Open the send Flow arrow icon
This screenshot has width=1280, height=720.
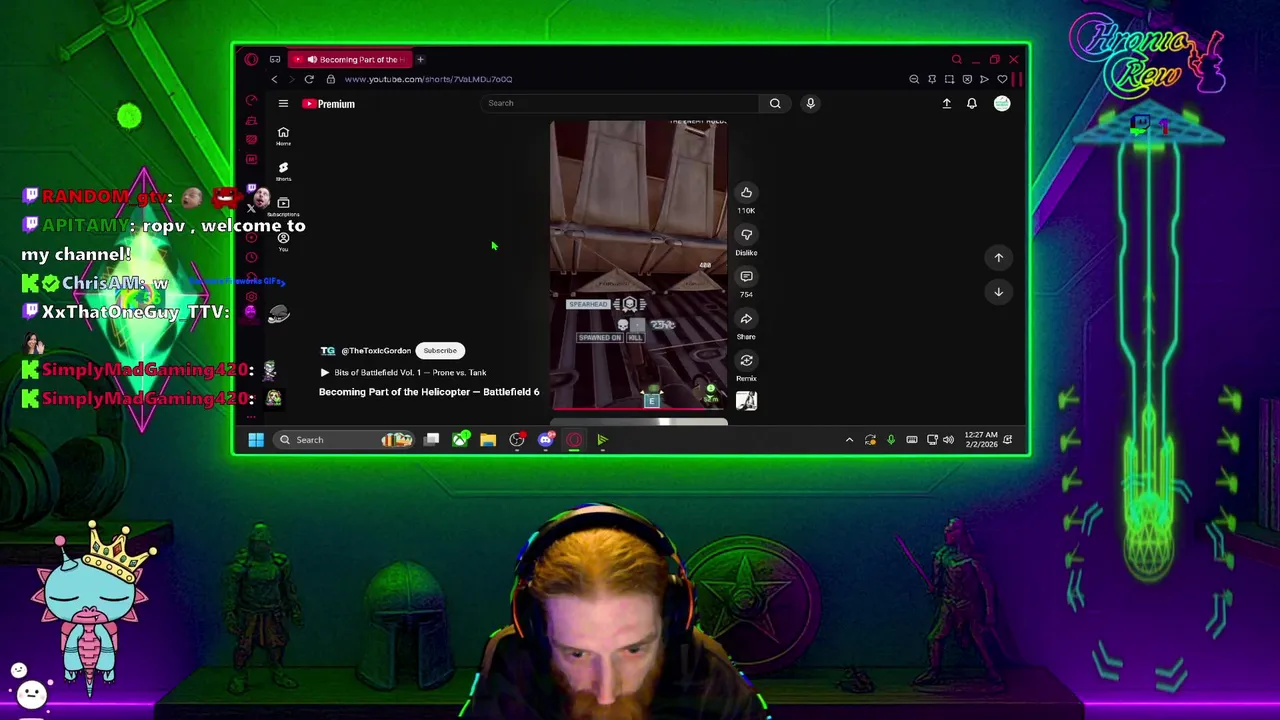(x=984, y=79)
